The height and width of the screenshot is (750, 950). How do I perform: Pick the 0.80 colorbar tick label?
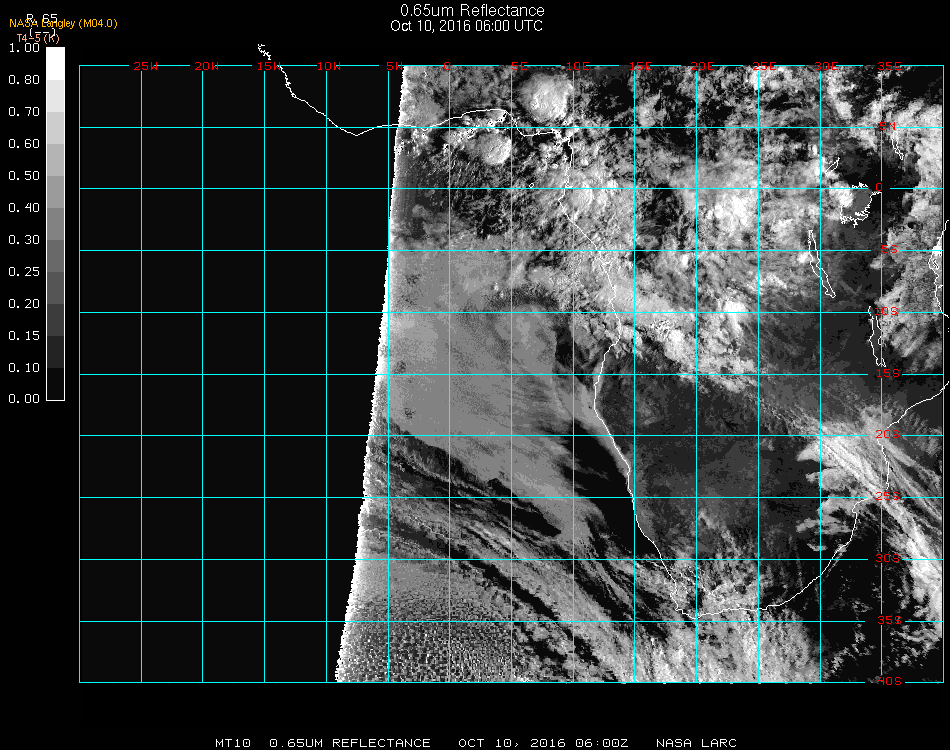coord(24,80)
